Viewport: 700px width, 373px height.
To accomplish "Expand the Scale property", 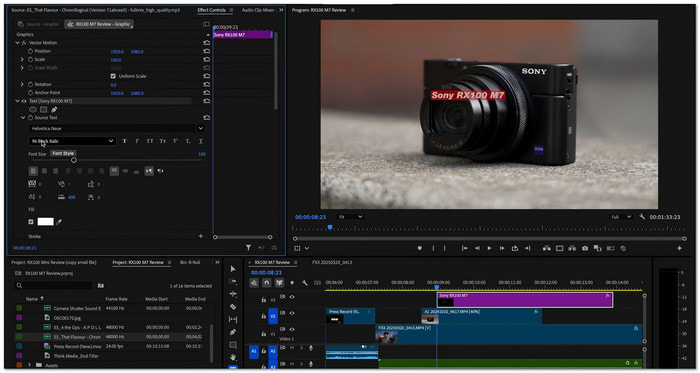I will point(22,59).
